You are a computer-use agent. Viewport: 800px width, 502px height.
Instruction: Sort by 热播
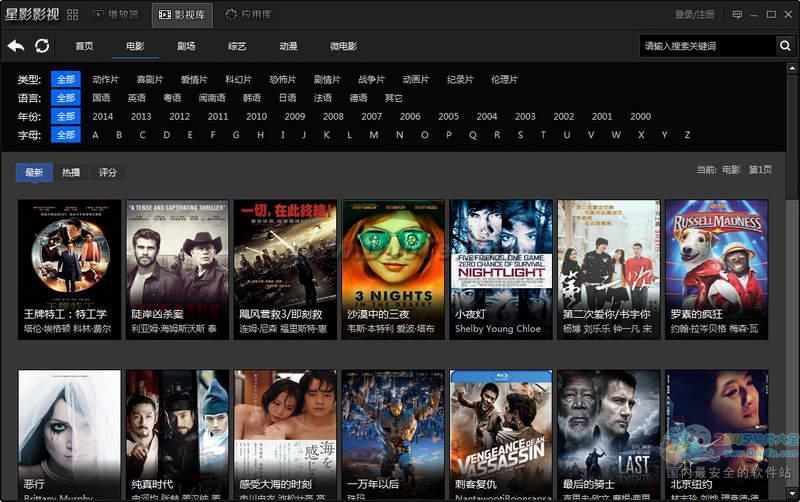(x=71, y=172)
